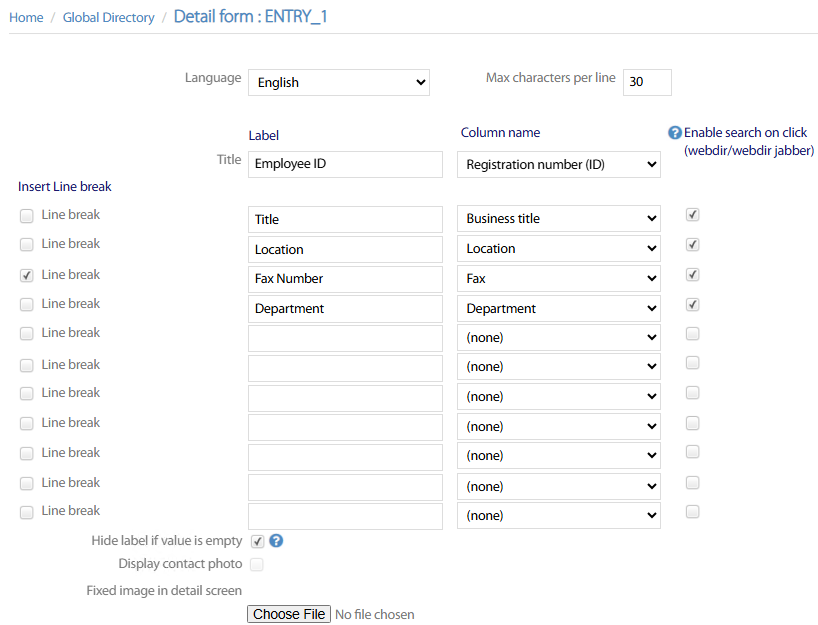Open Registration number (ID) column dropdown
Viewport: 818px width, 625px height.
(x=558, y=164)
